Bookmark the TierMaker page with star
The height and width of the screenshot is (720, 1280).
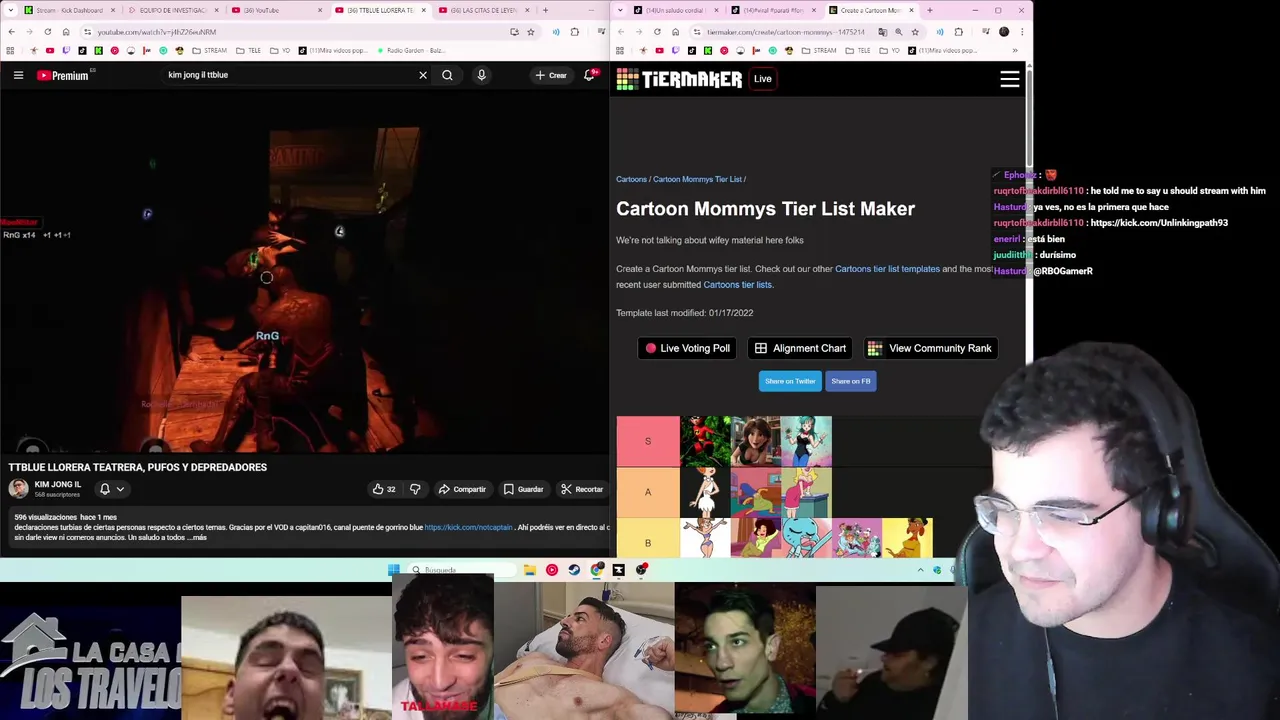click(x=915, y=32)
